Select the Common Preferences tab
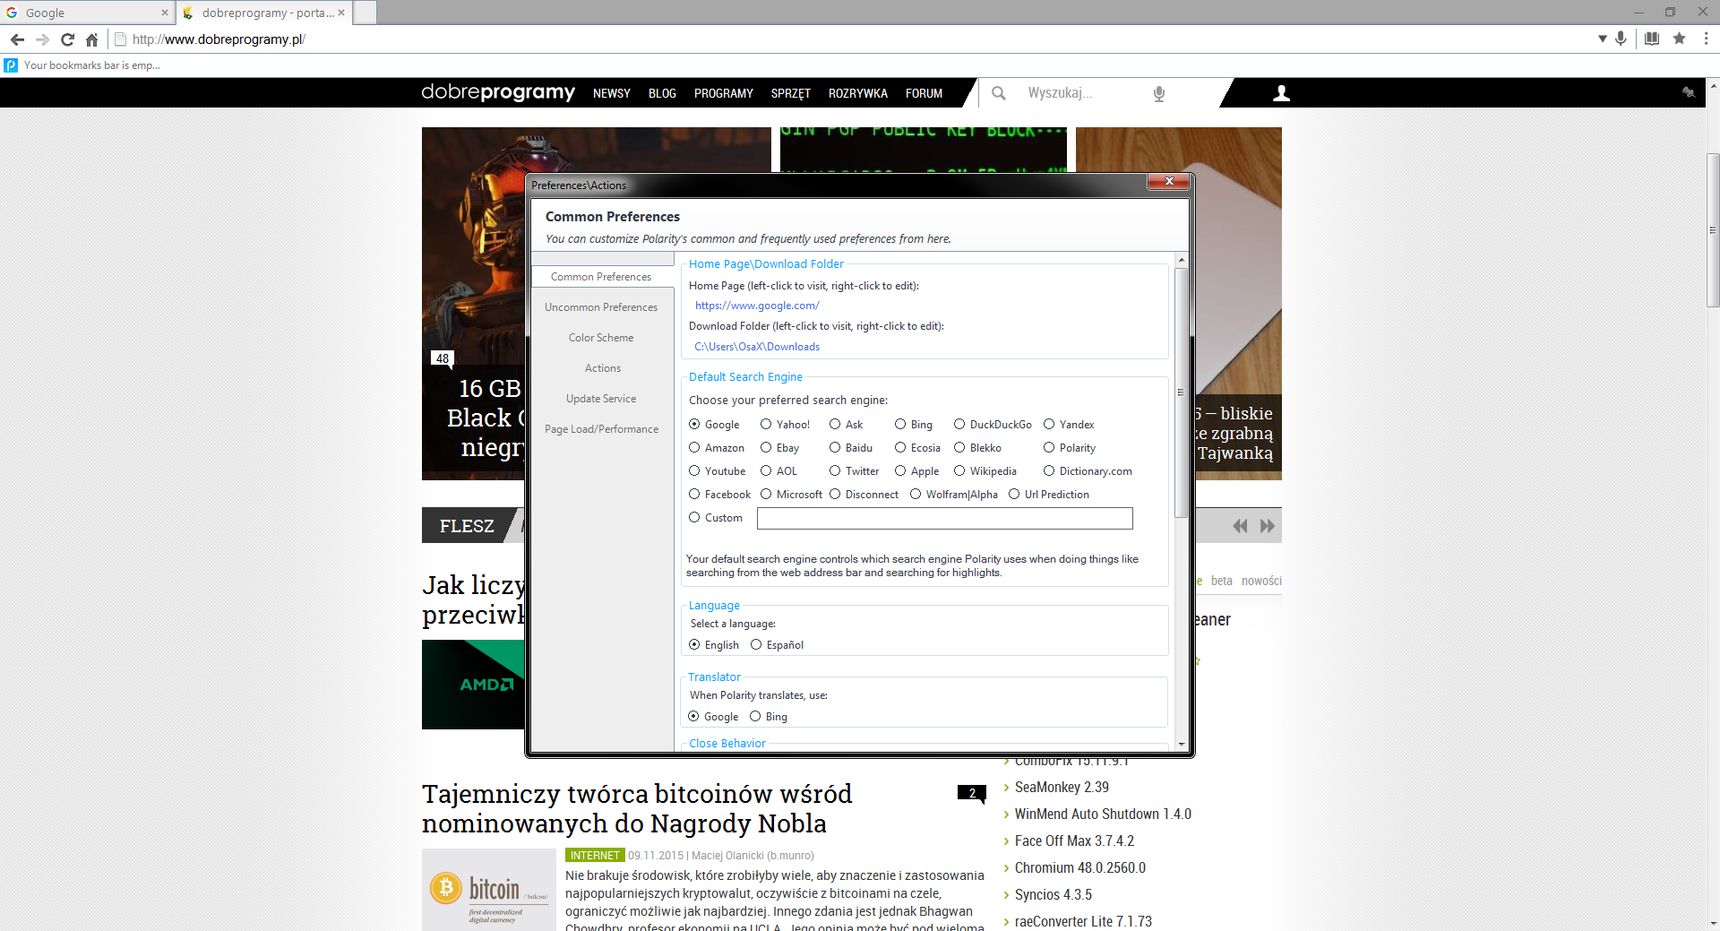 coord(601,276)
